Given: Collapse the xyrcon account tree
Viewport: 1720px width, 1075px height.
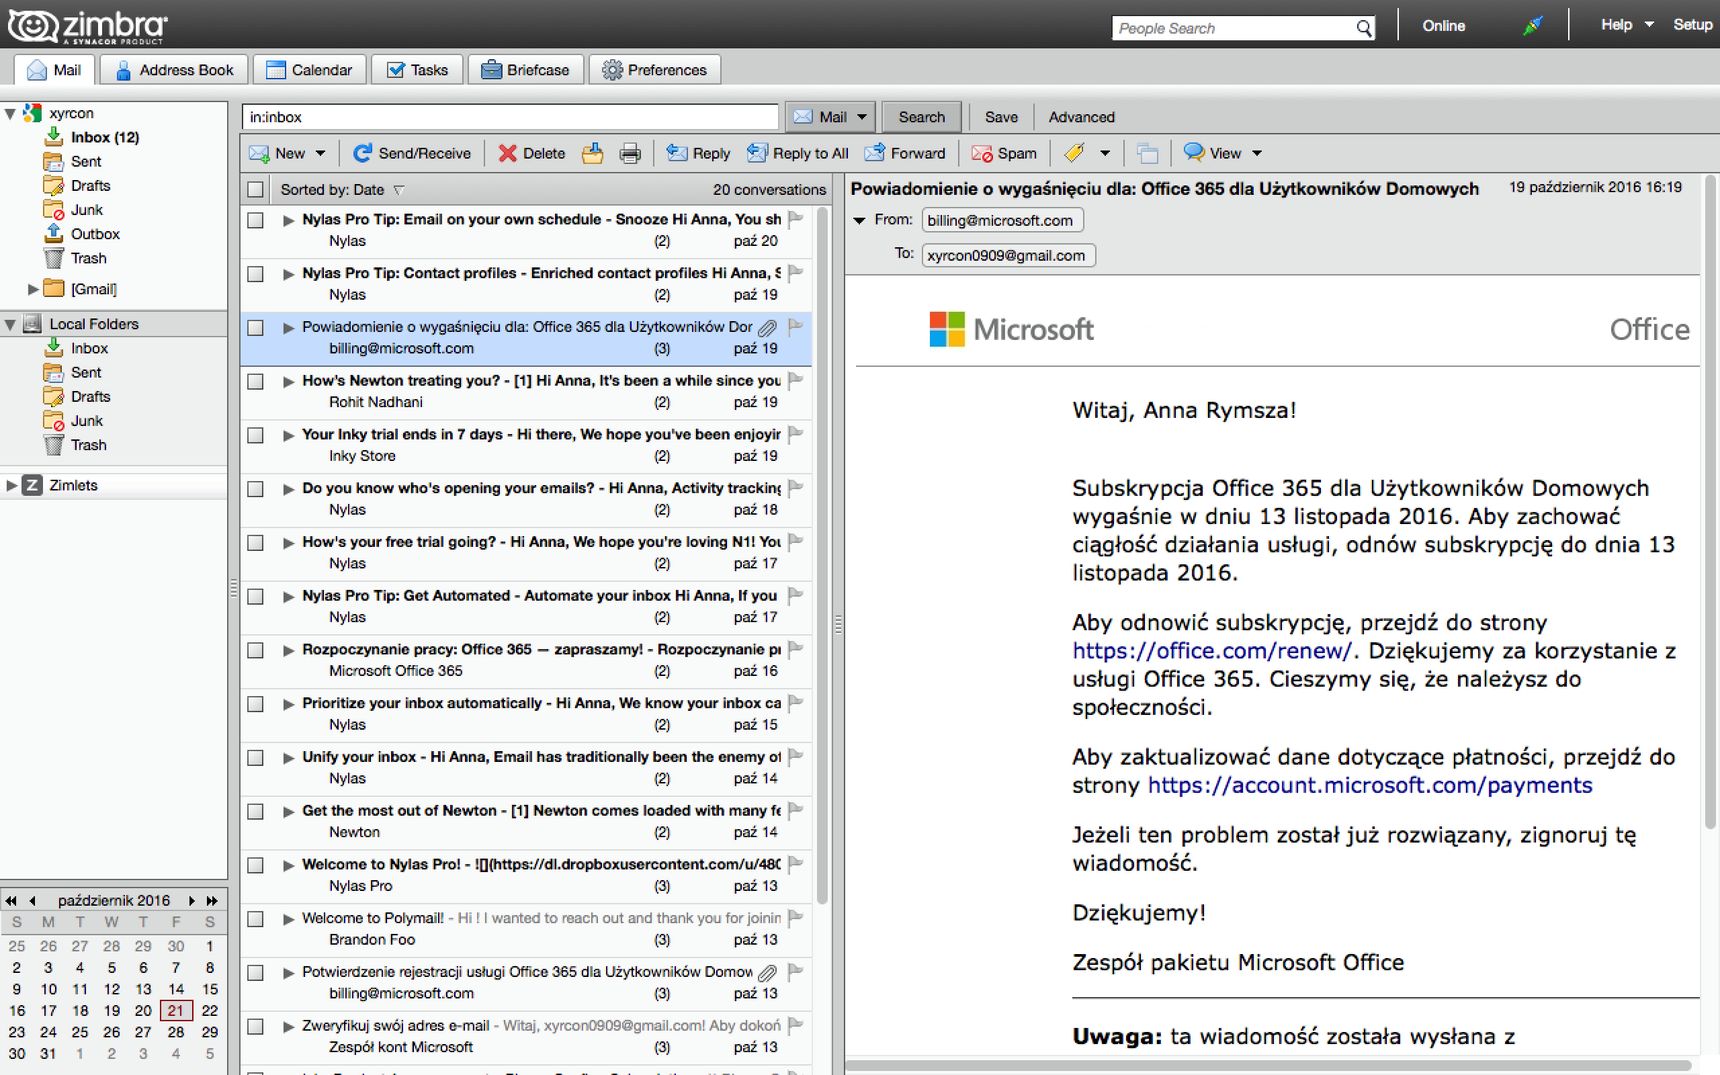Looking at the screenshot, I should (x=10, y=113).
